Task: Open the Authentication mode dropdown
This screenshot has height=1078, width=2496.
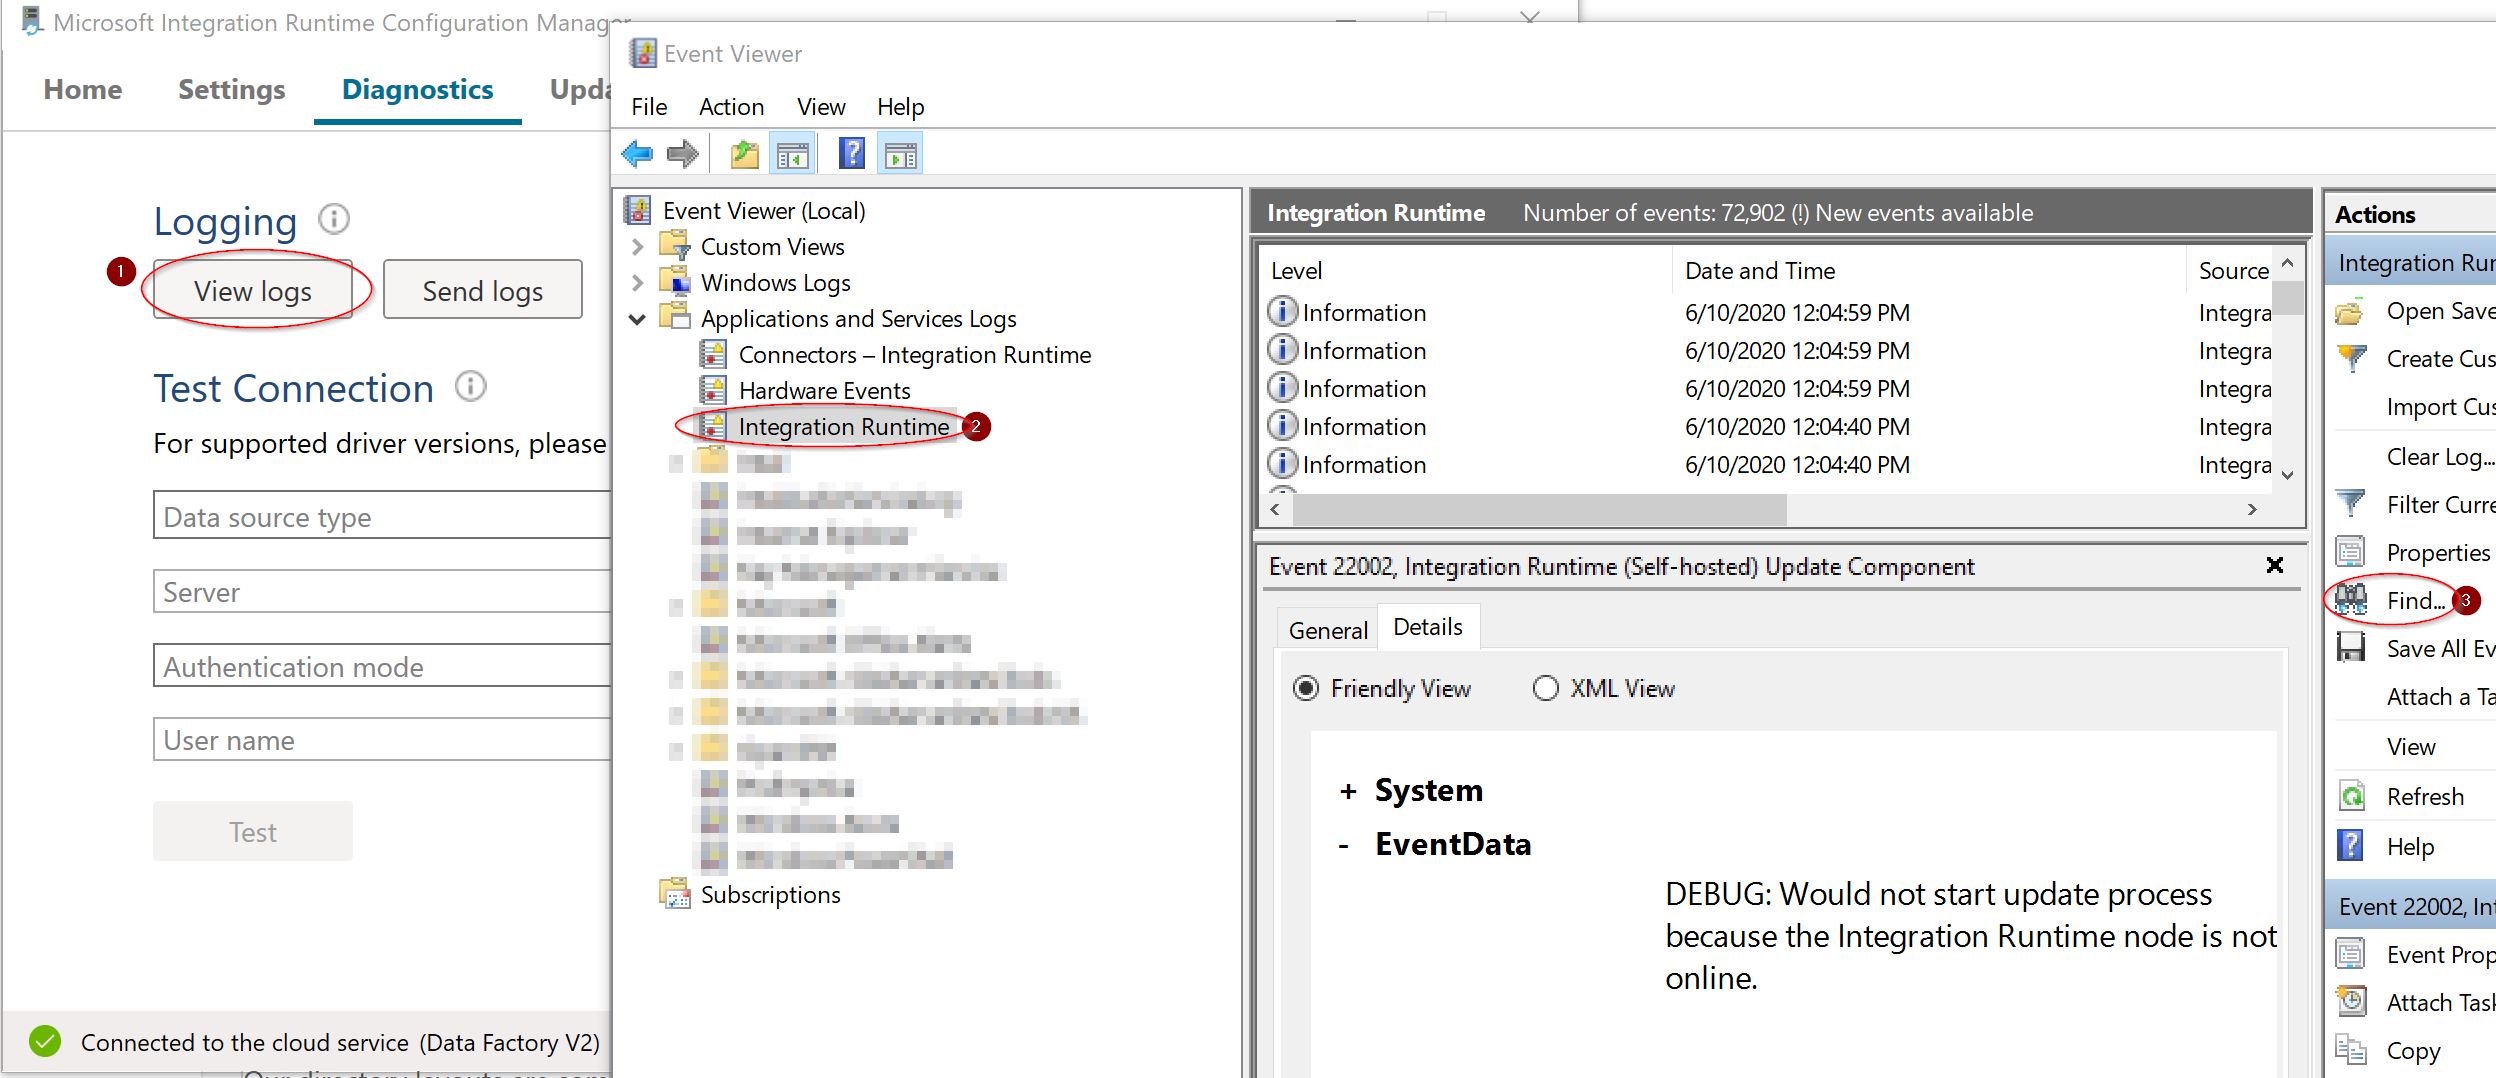Action: coord(382,666)
